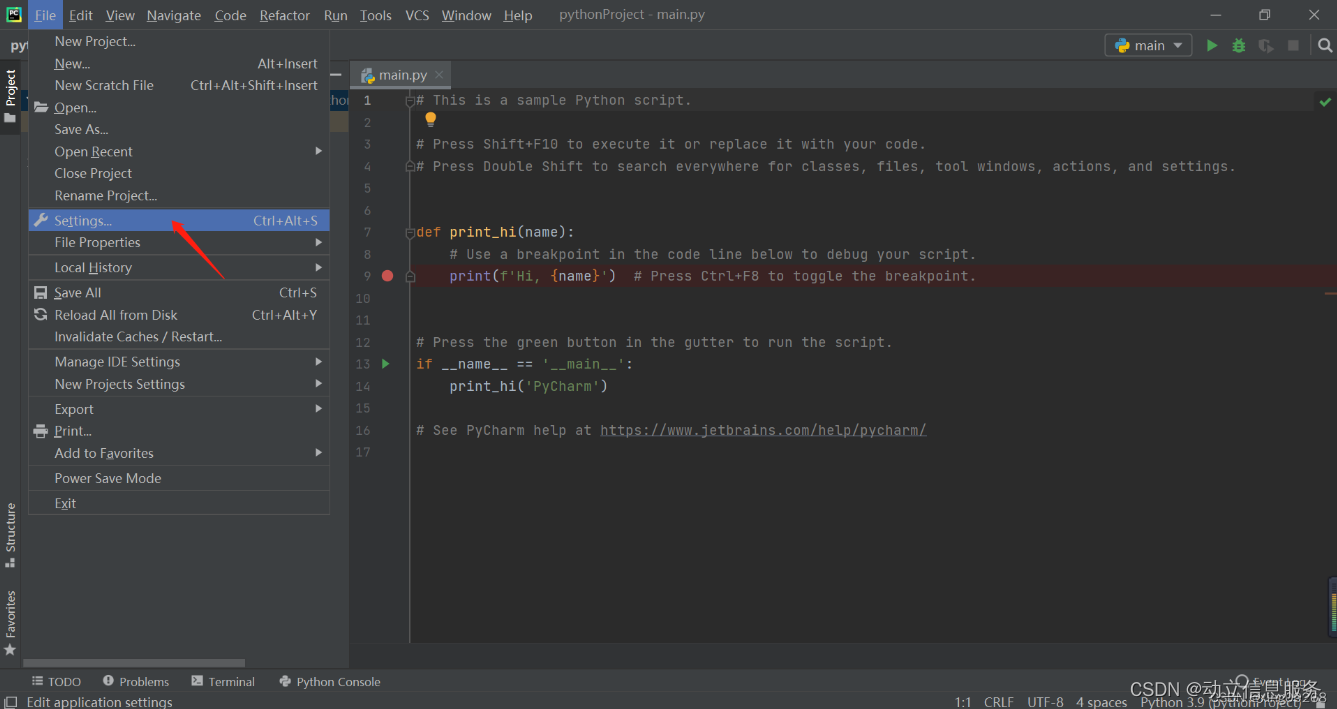Click the project panel horizontal scrollbar
Viewport: 1337px width, 709px height.
pyautogui.click(x=134, y=662)
